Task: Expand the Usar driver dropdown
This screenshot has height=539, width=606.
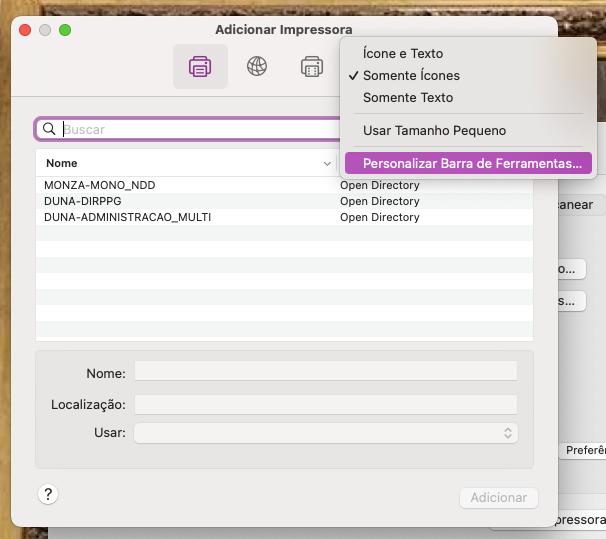Action: [325, 433]
